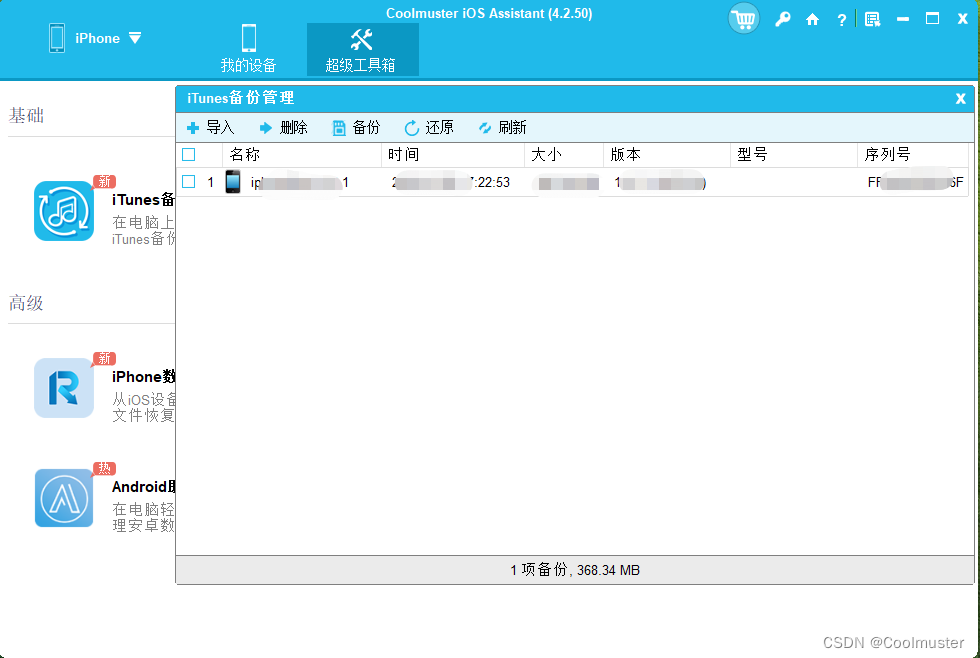Click the phone icon beside iPhone label
This screenshot has width=980, height=658.
[57, 38]
